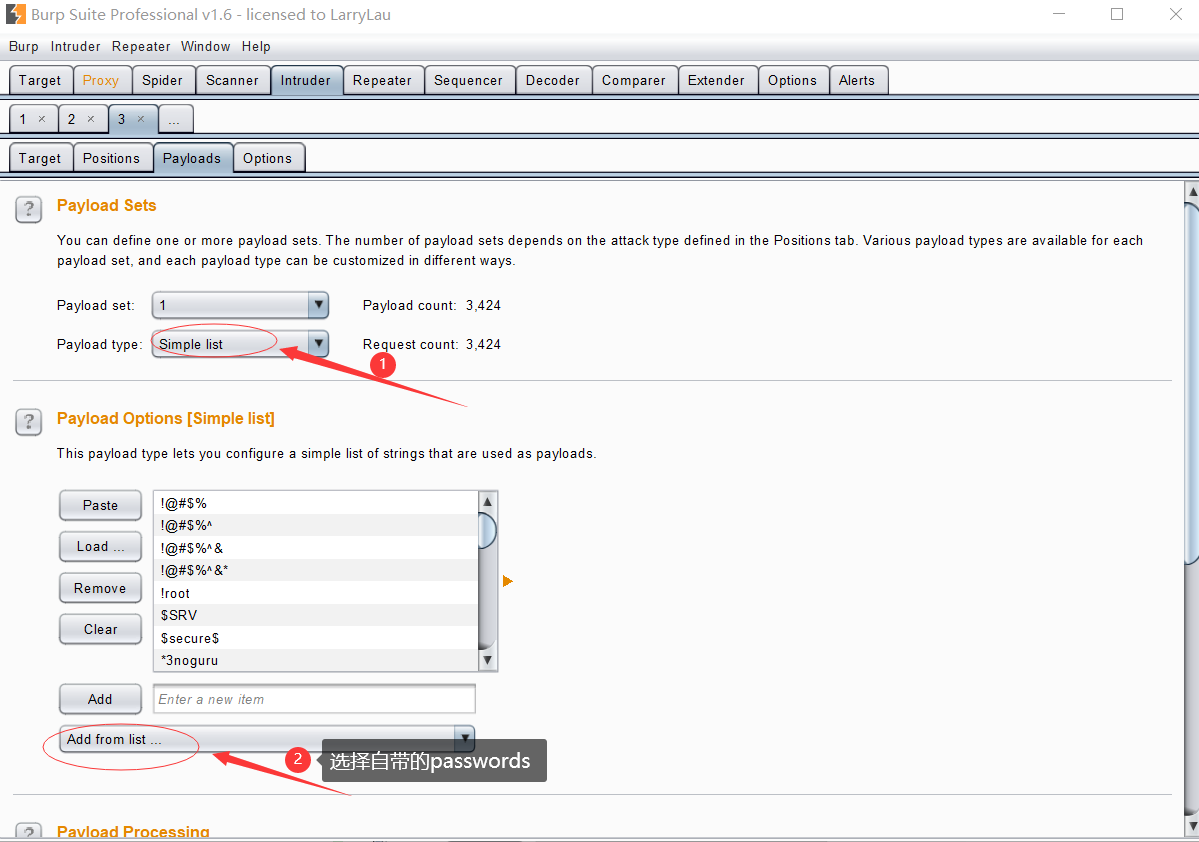Viewport: 1199px width, 842px height.
Task: Expand the Add from list dropdown
Action: 464,739
